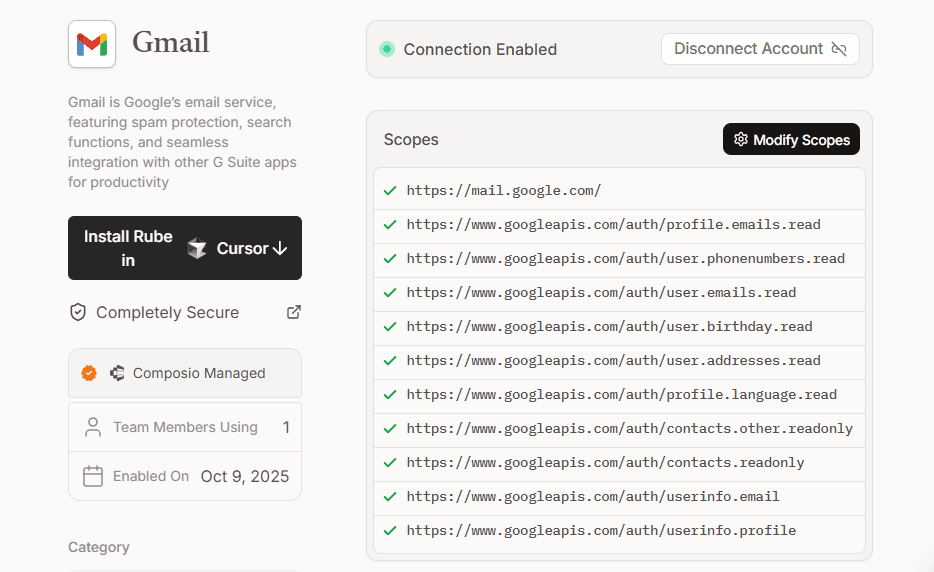Click the checkmark beside user.birthday.read scope

390,327
